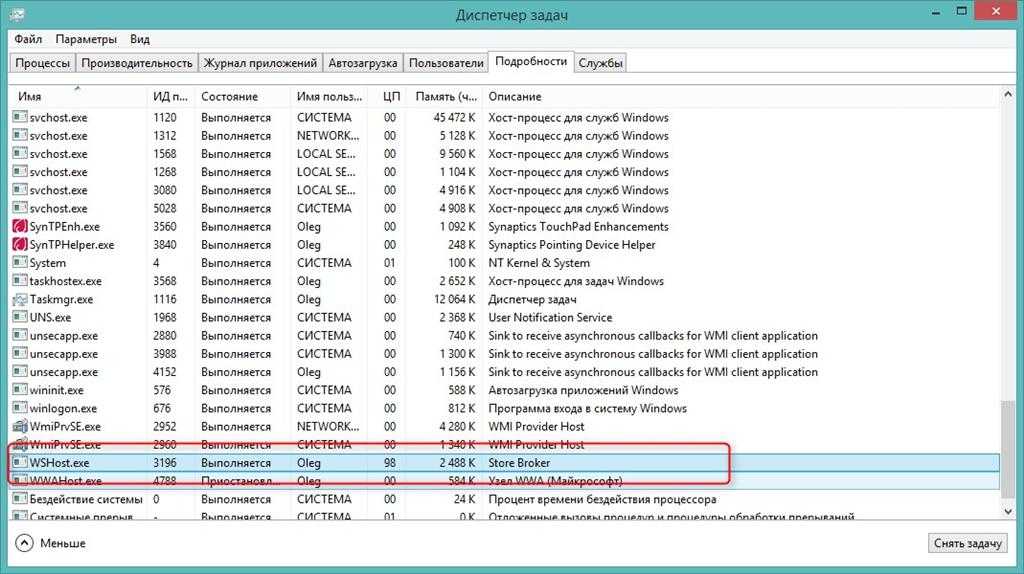Click the scrollbar down arrow

1008,512
